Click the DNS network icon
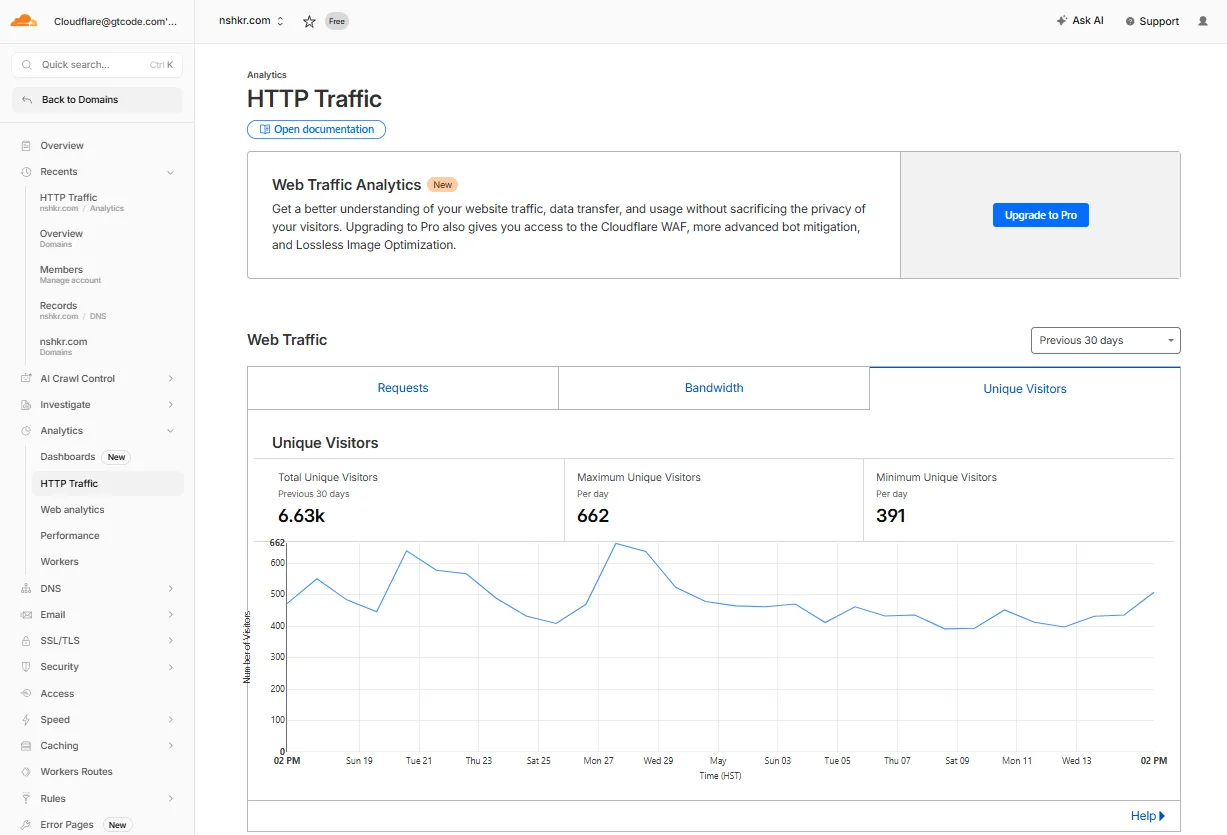The height and width of the screenshot is (835, 1227). pos(26,589)
